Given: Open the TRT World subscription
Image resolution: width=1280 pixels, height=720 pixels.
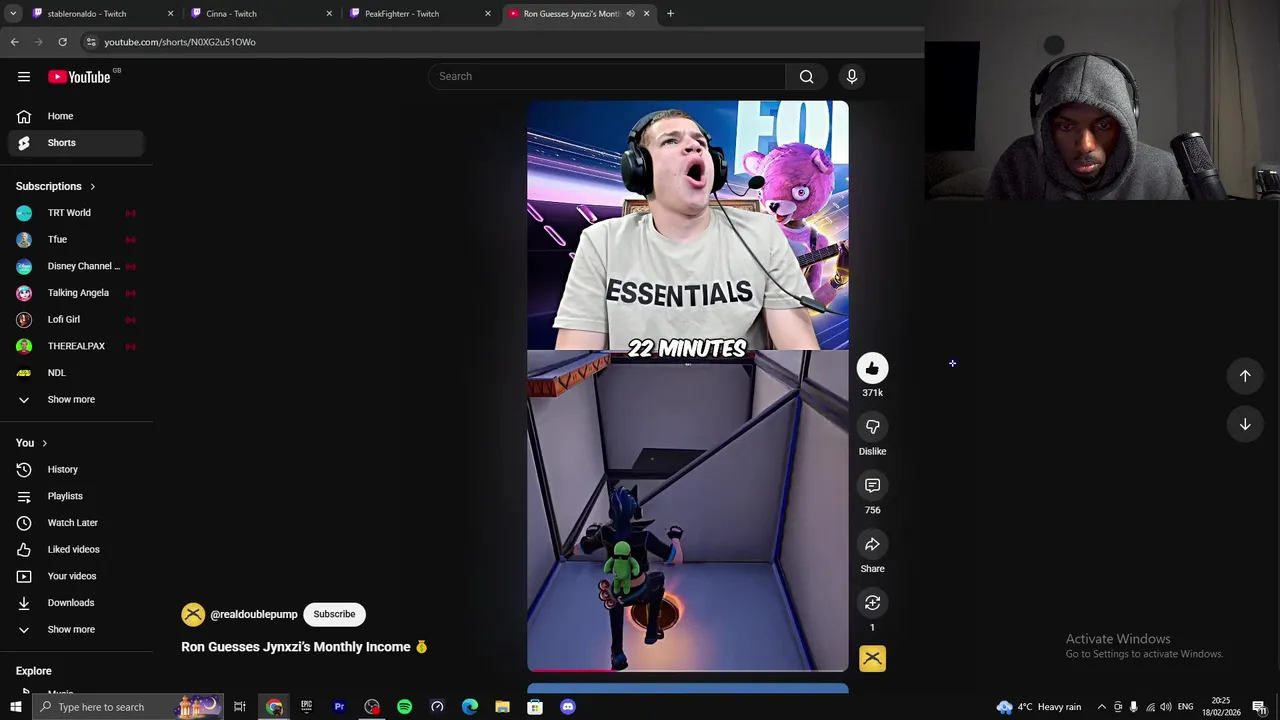Looking at the screenshot, I should click(x=76, y=213).
